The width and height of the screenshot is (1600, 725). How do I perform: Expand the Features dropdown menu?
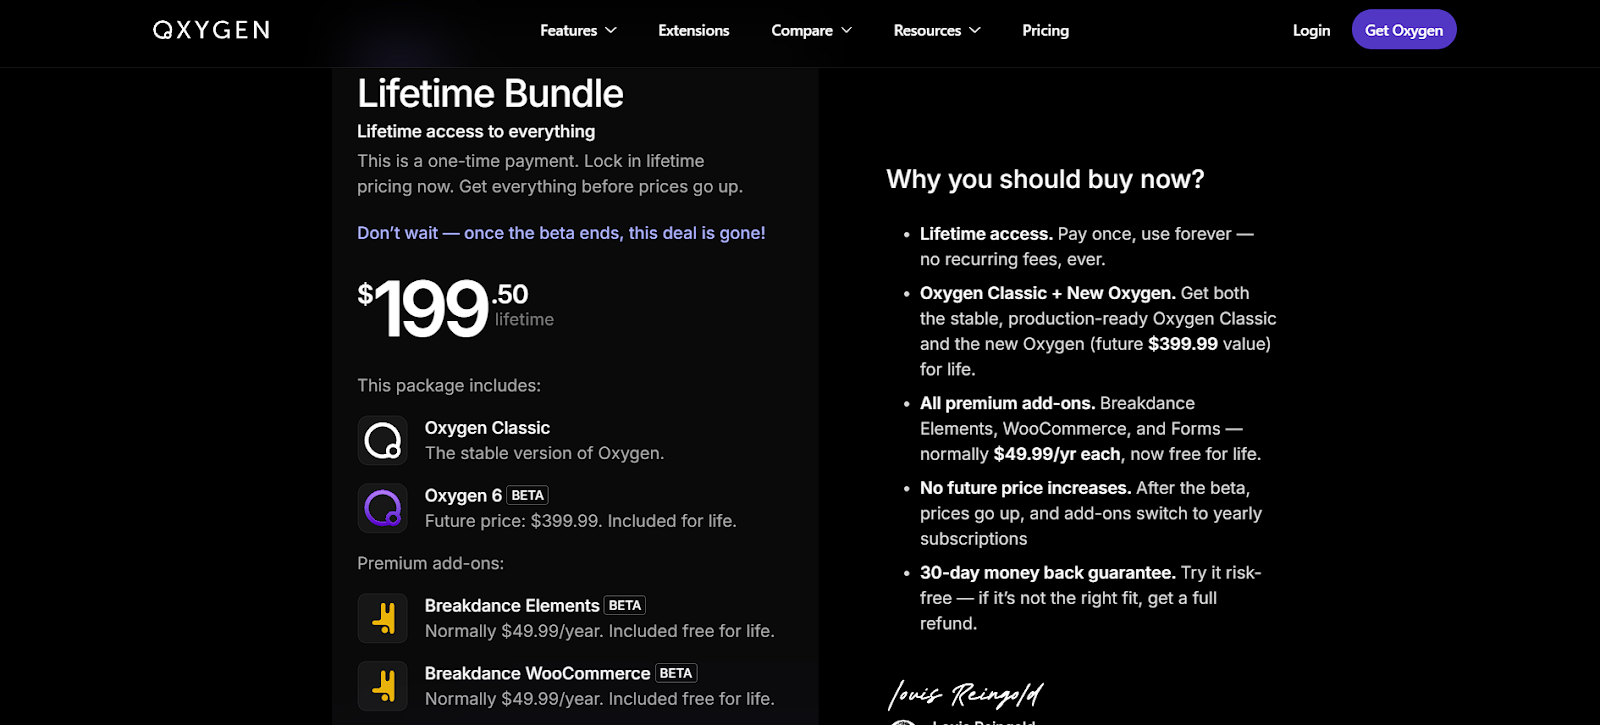(x=578, y=30)
